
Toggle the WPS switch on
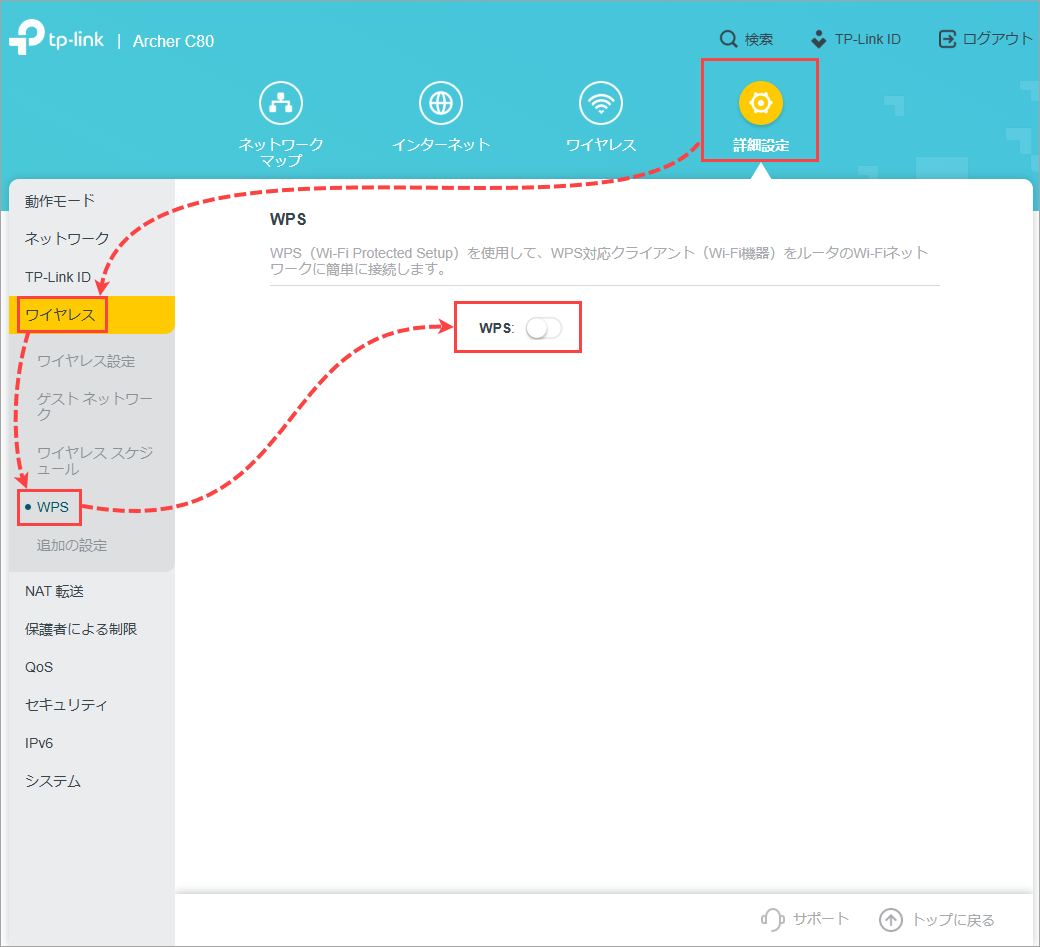point(544,328)
